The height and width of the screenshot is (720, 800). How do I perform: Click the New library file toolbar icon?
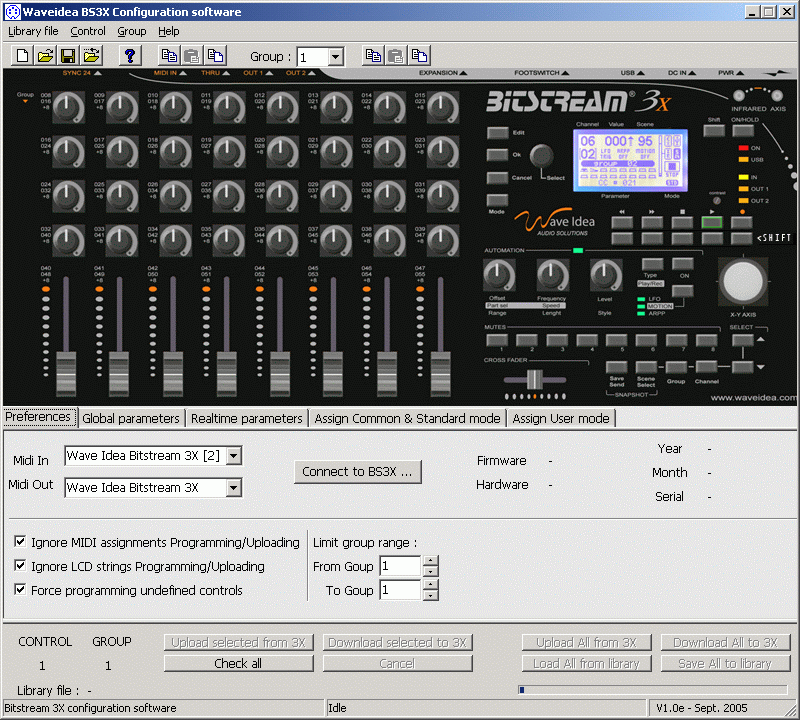pos(22,56)
